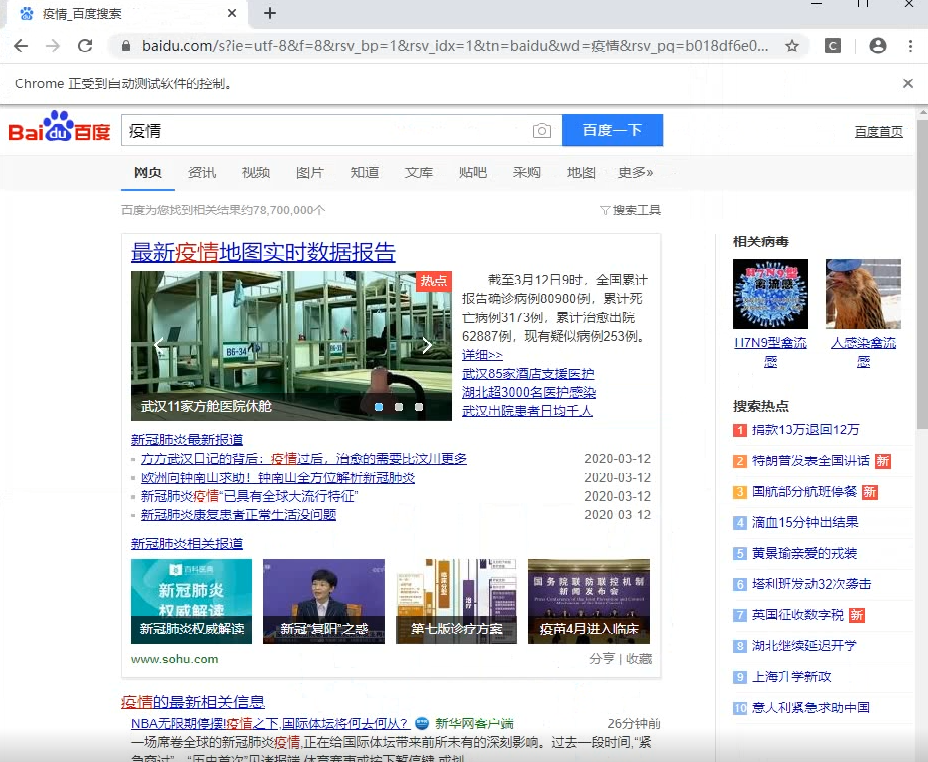Open the 新冠"复阳"之惑 thumbnail

[x=324, y=601]
